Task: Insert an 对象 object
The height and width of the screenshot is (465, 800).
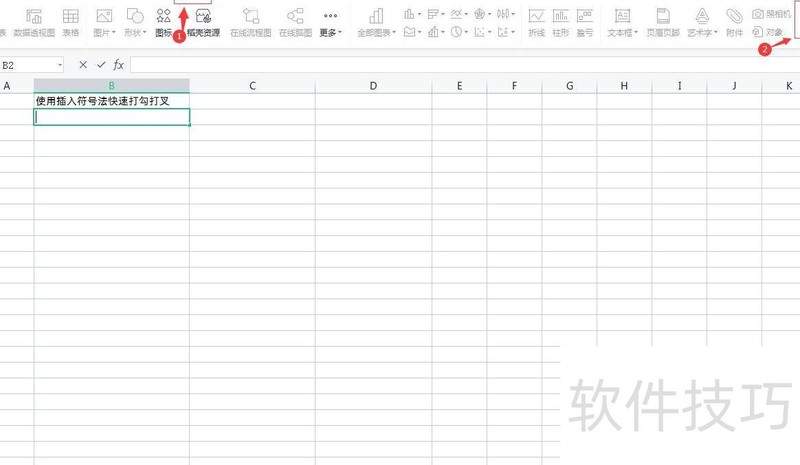Action: [768, 32]
